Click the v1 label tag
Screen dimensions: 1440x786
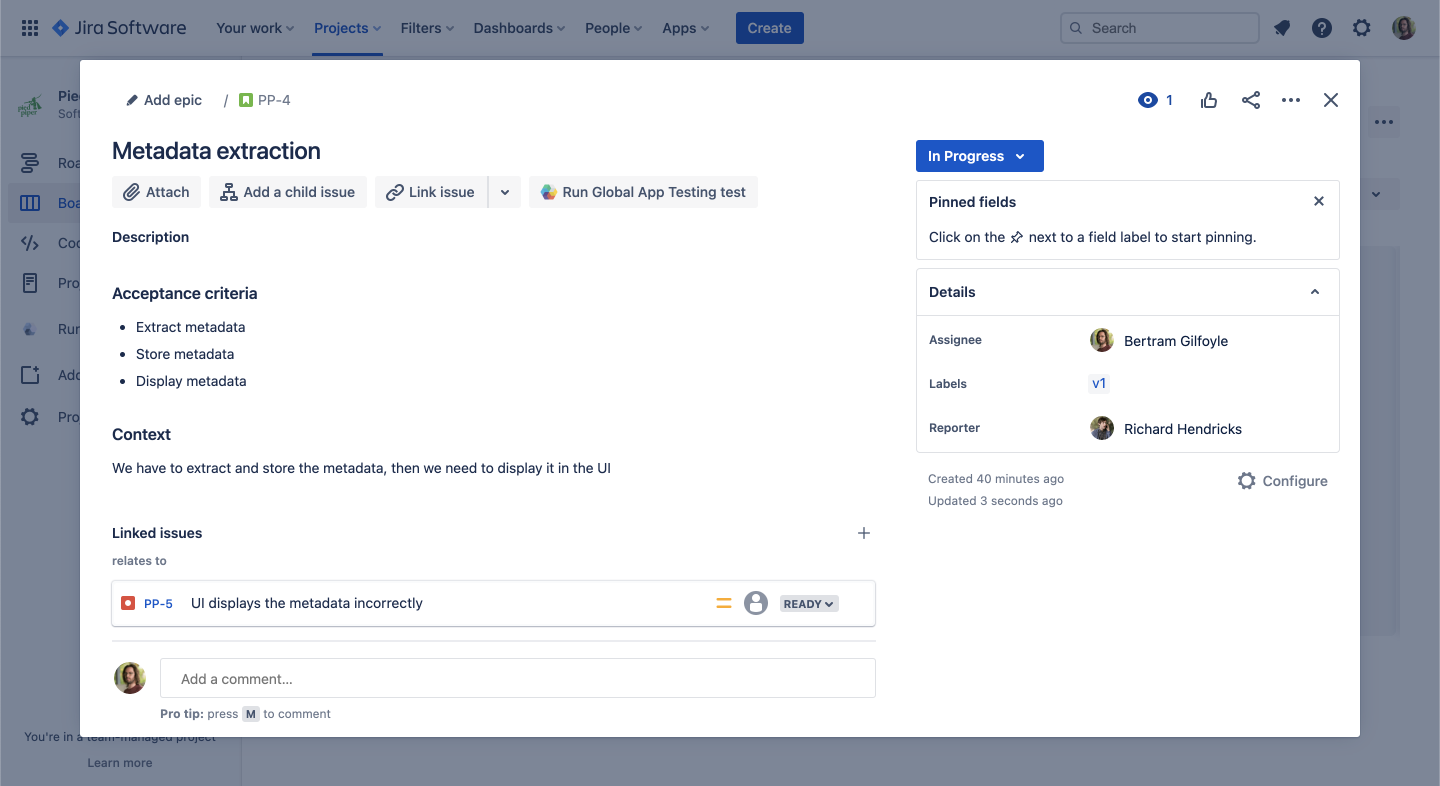click(x=1099, y=384)
